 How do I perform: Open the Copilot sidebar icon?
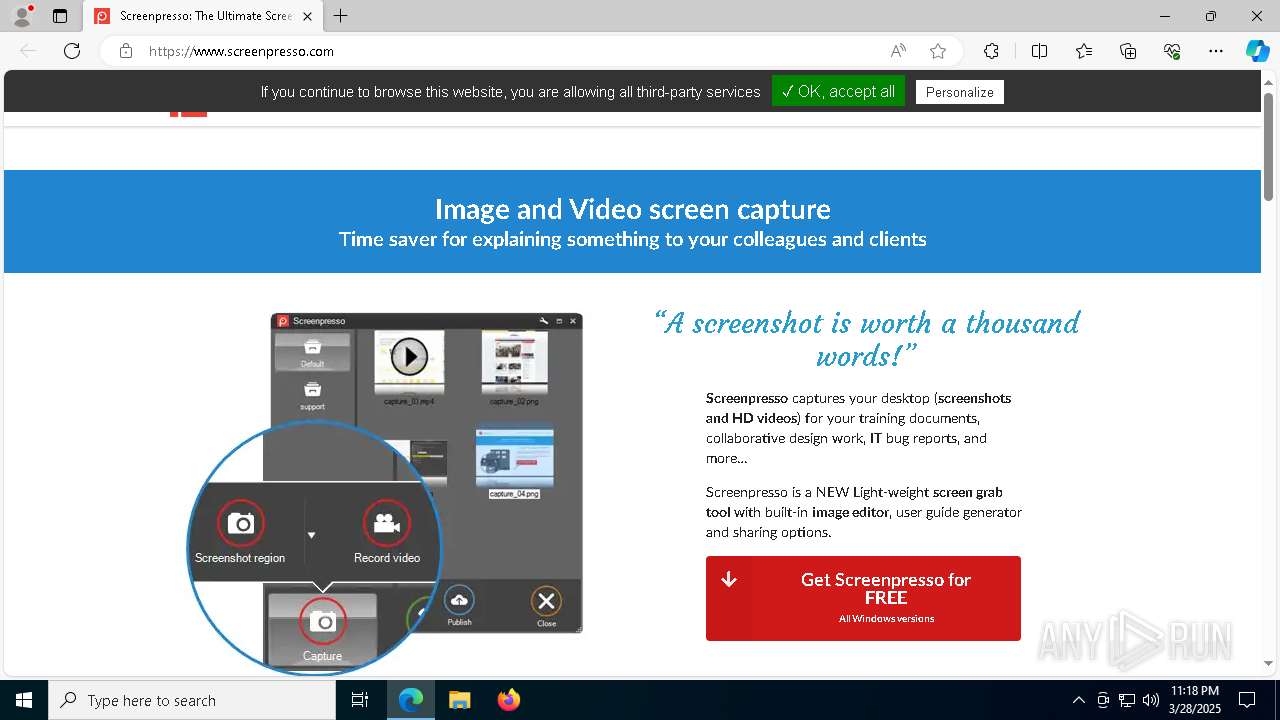(x=1257, y=51)
